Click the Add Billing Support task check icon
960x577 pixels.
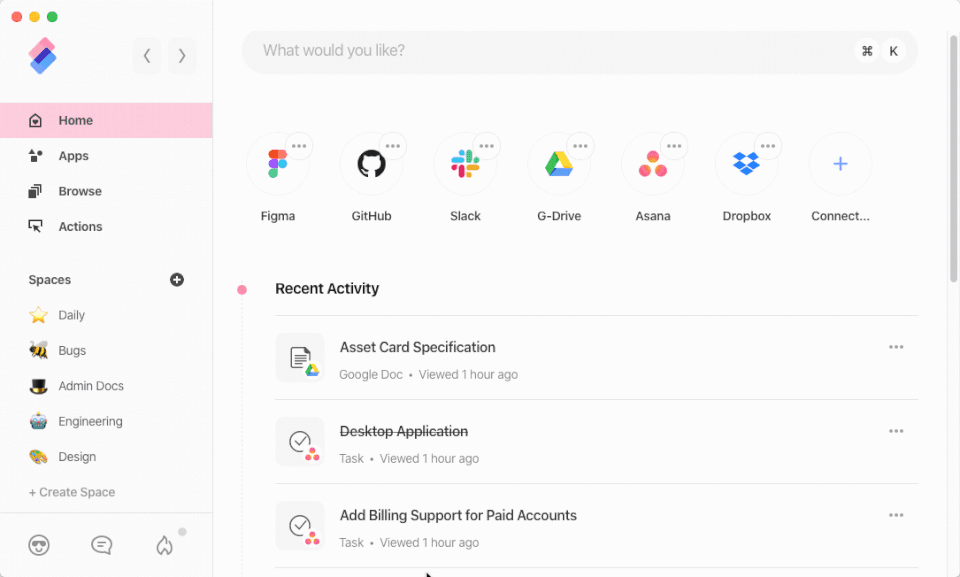coord(300,526)
